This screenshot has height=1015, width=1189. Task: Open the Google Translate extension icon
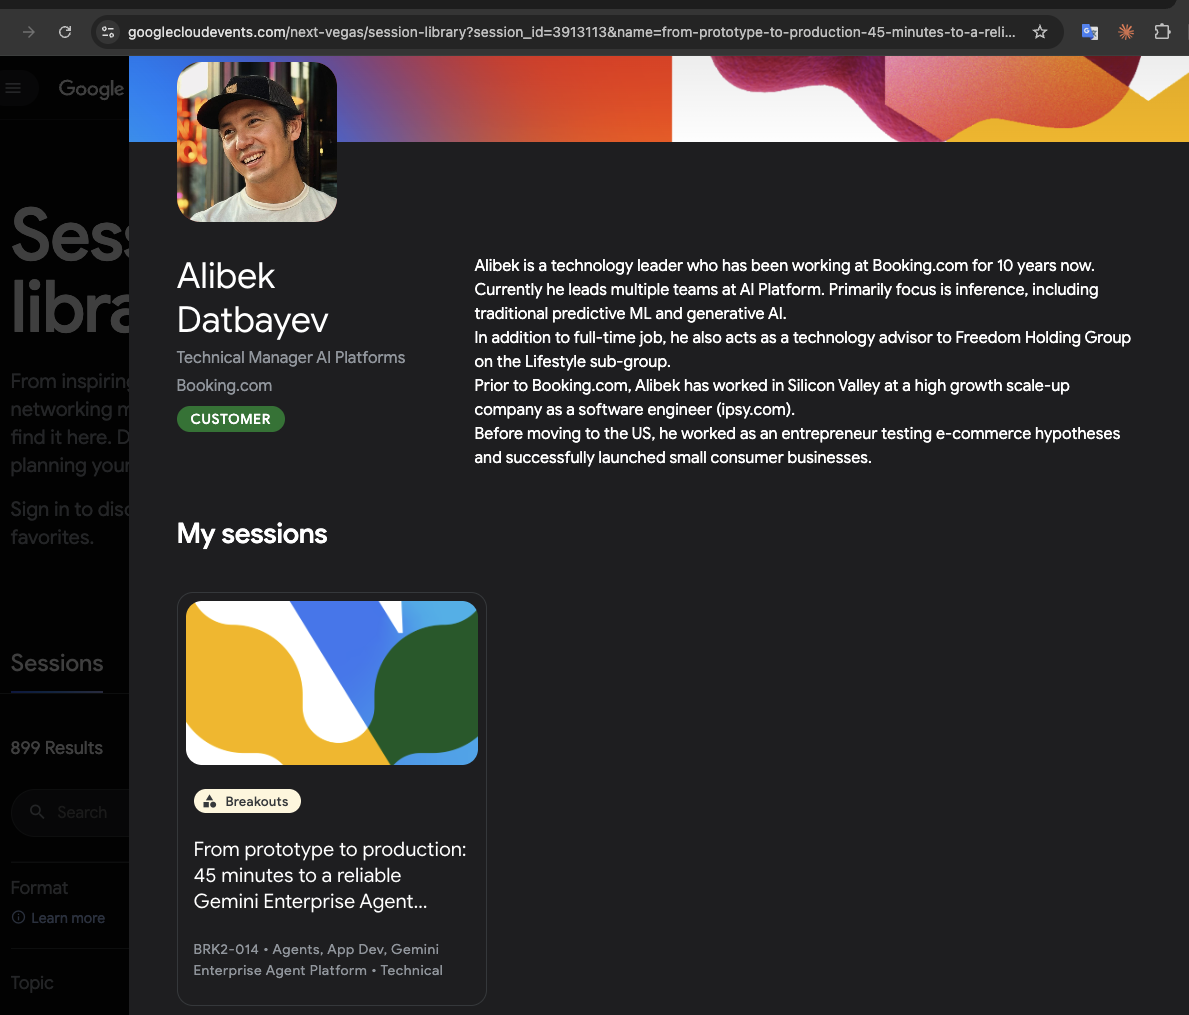click(x=1090, y=32)
